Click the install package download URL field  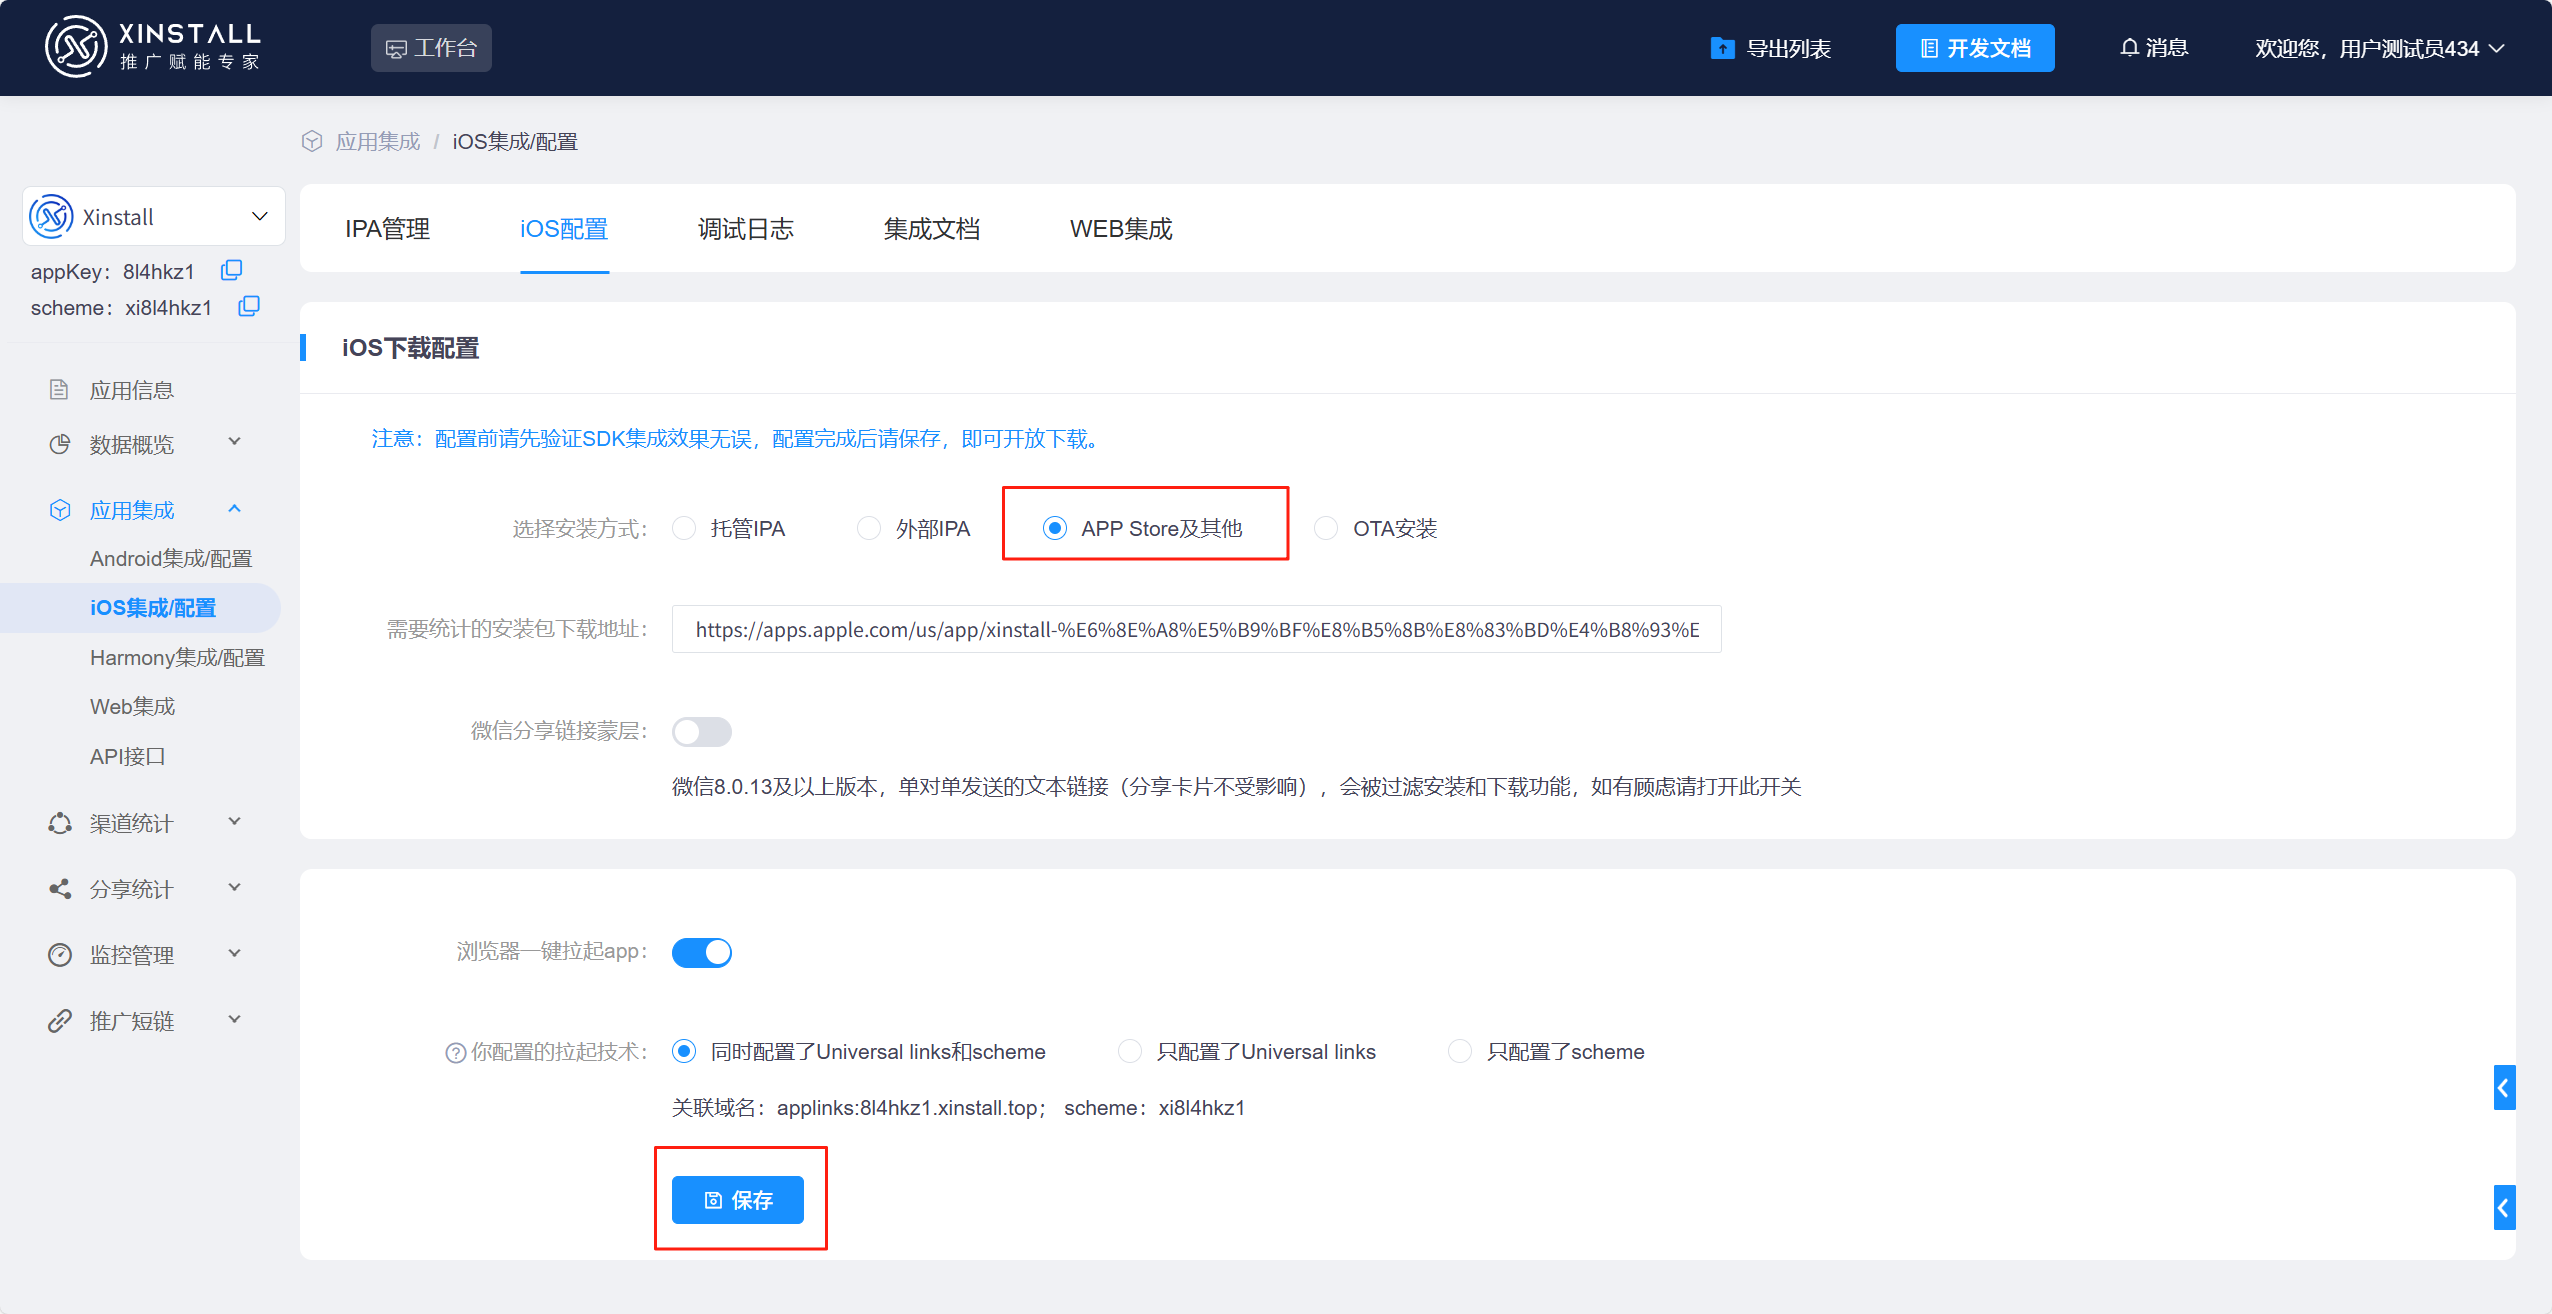1195,629
